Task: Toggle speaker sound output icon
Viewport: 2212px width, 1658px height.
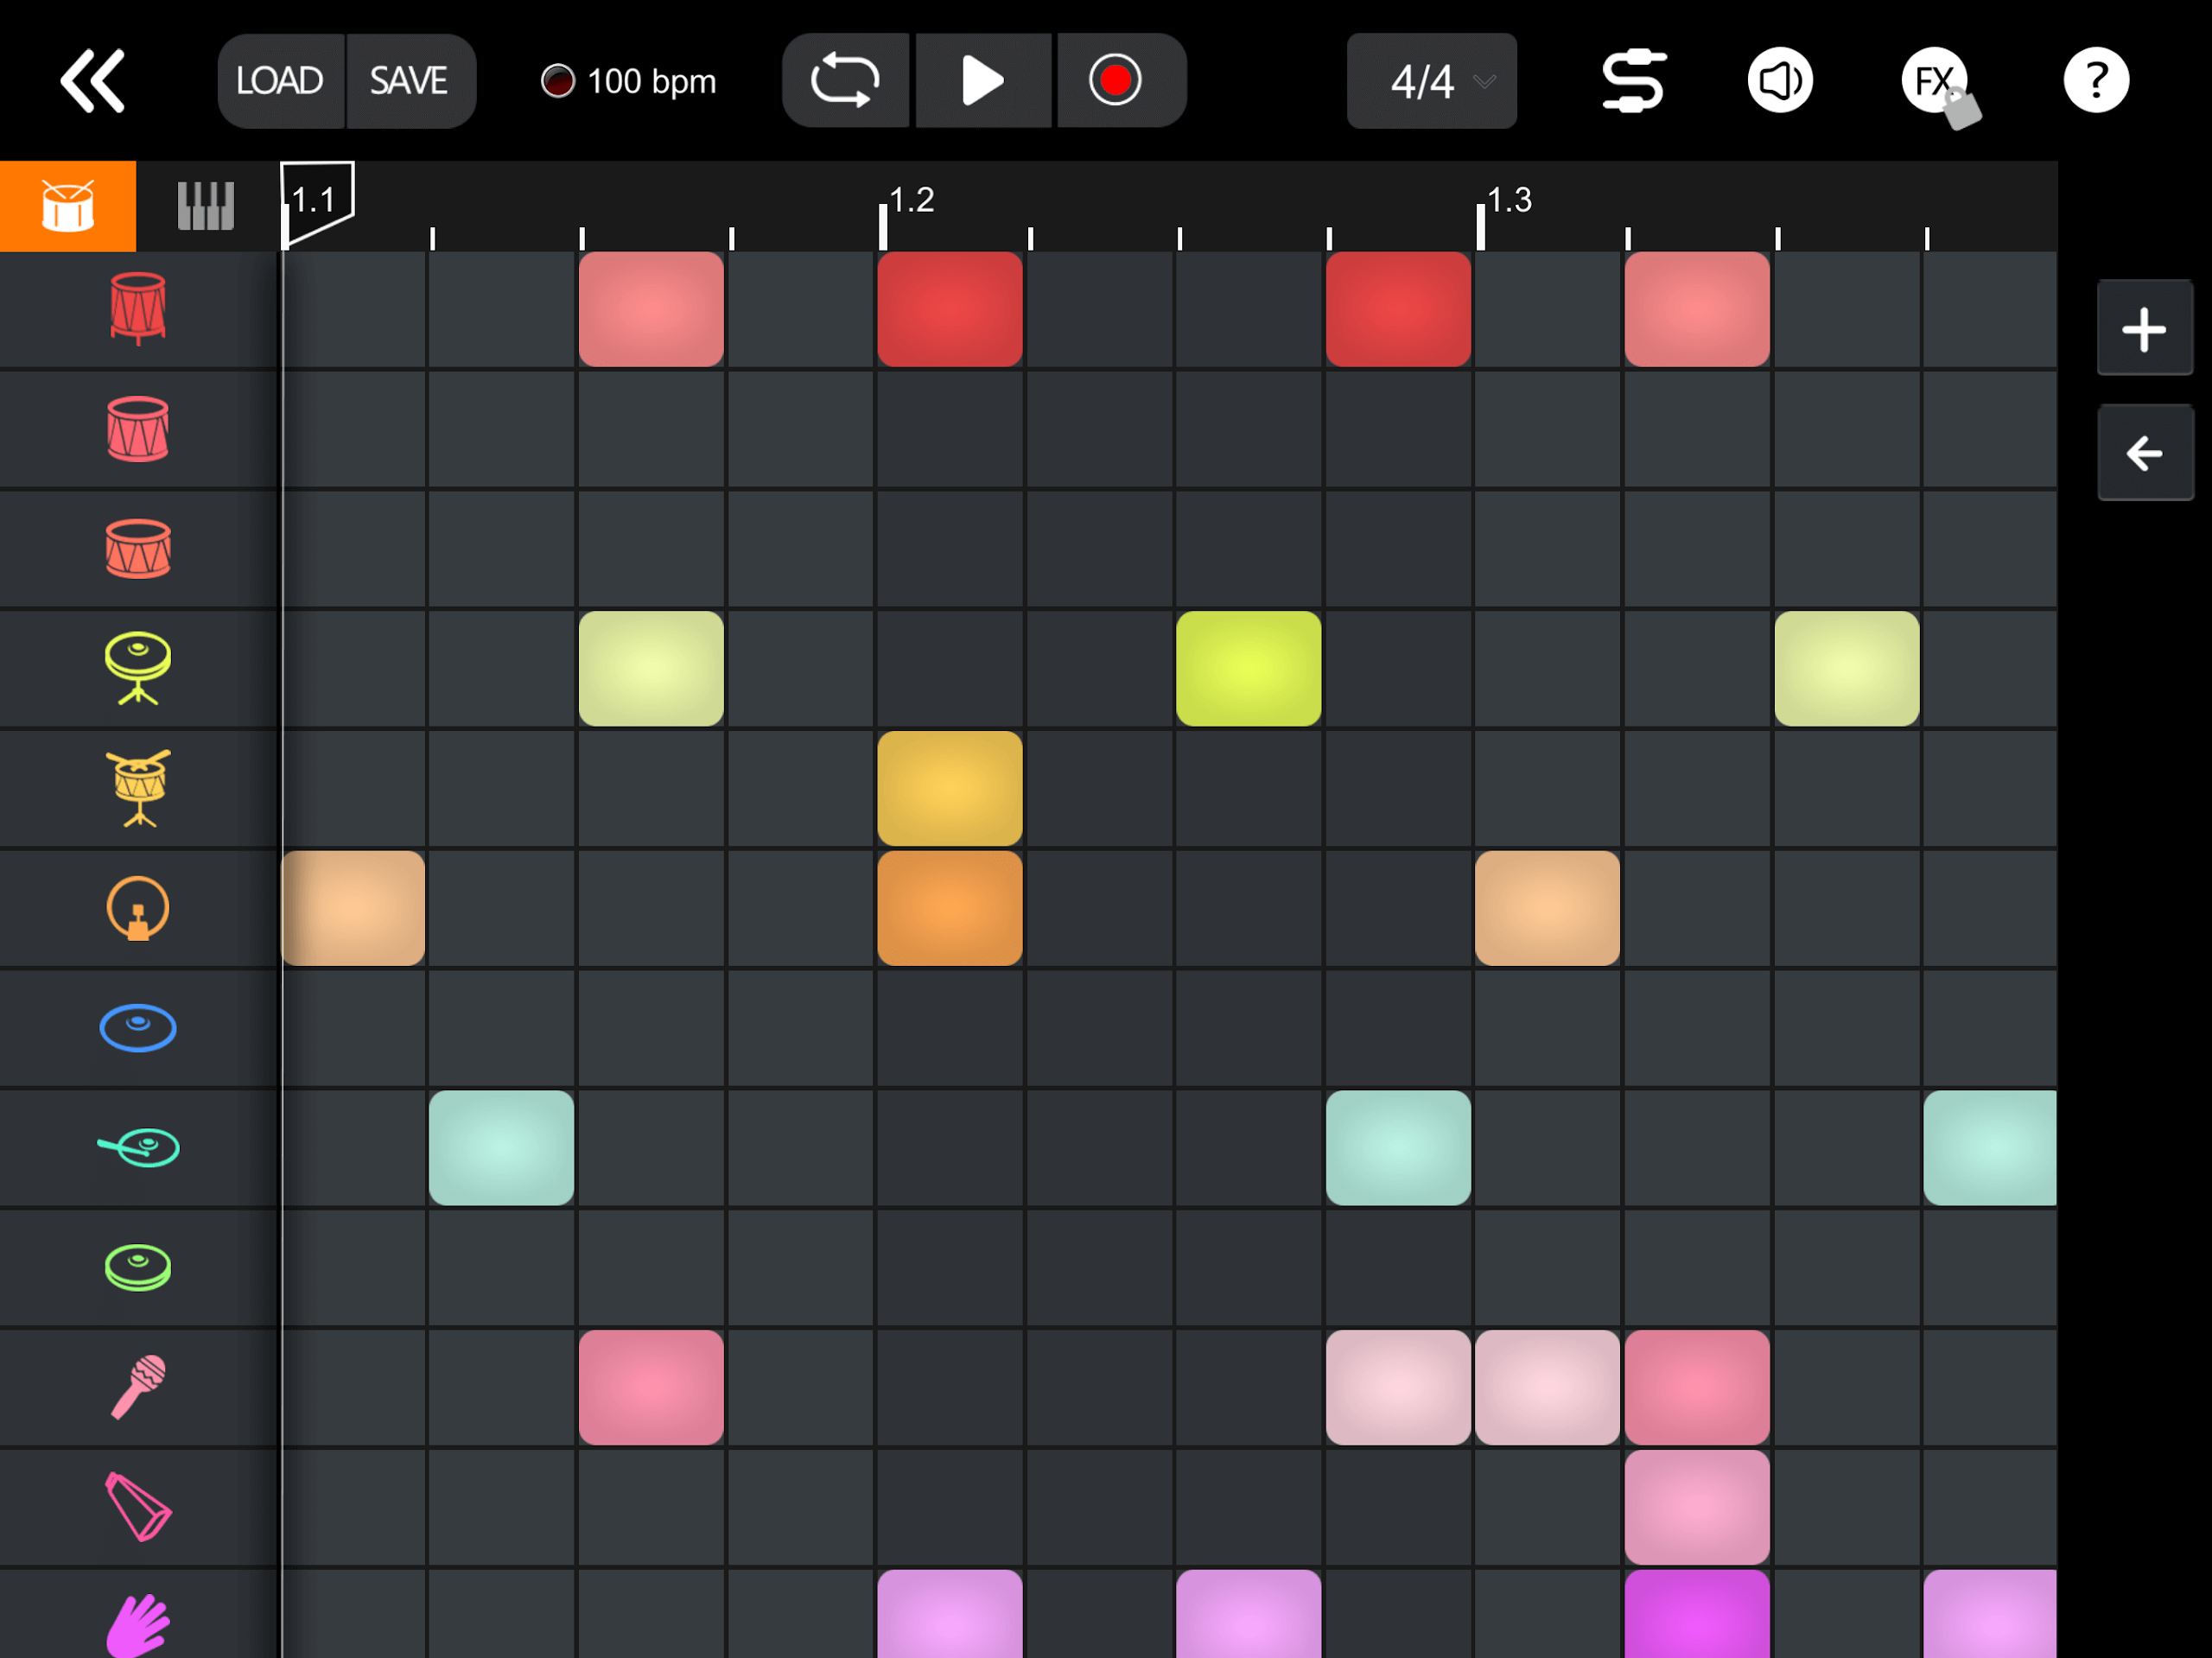Action: 1780,80
